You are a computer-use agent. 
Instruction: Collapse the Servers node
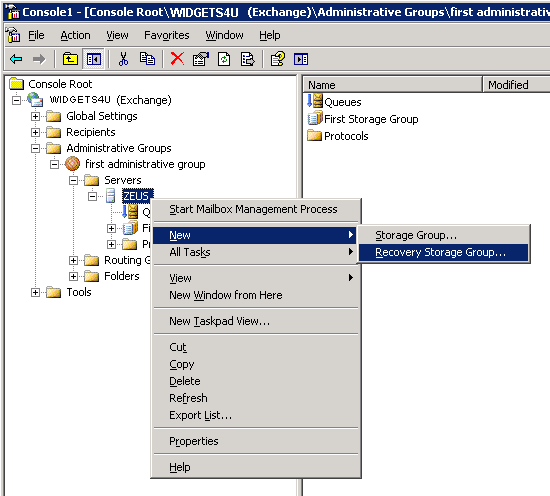point(73,180)
